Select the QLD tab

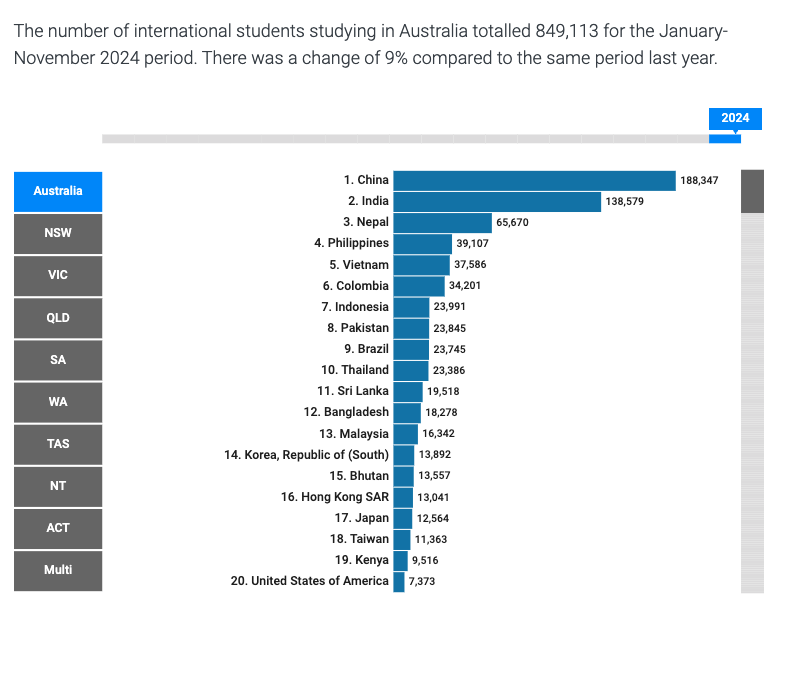pos(58,318)
